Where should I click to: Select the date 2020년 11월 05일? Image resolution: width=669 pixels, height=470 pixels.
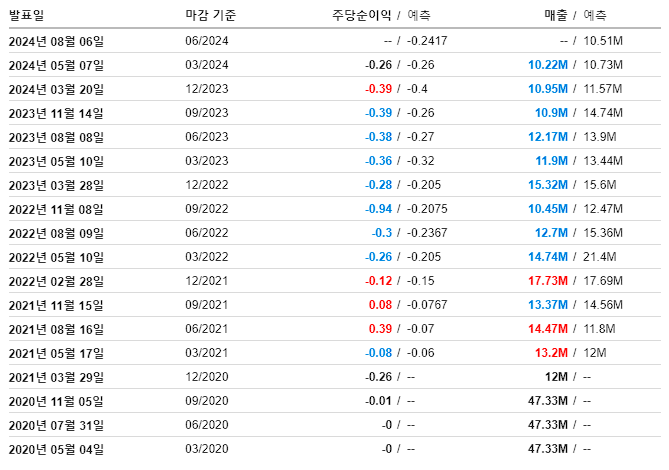56,401
